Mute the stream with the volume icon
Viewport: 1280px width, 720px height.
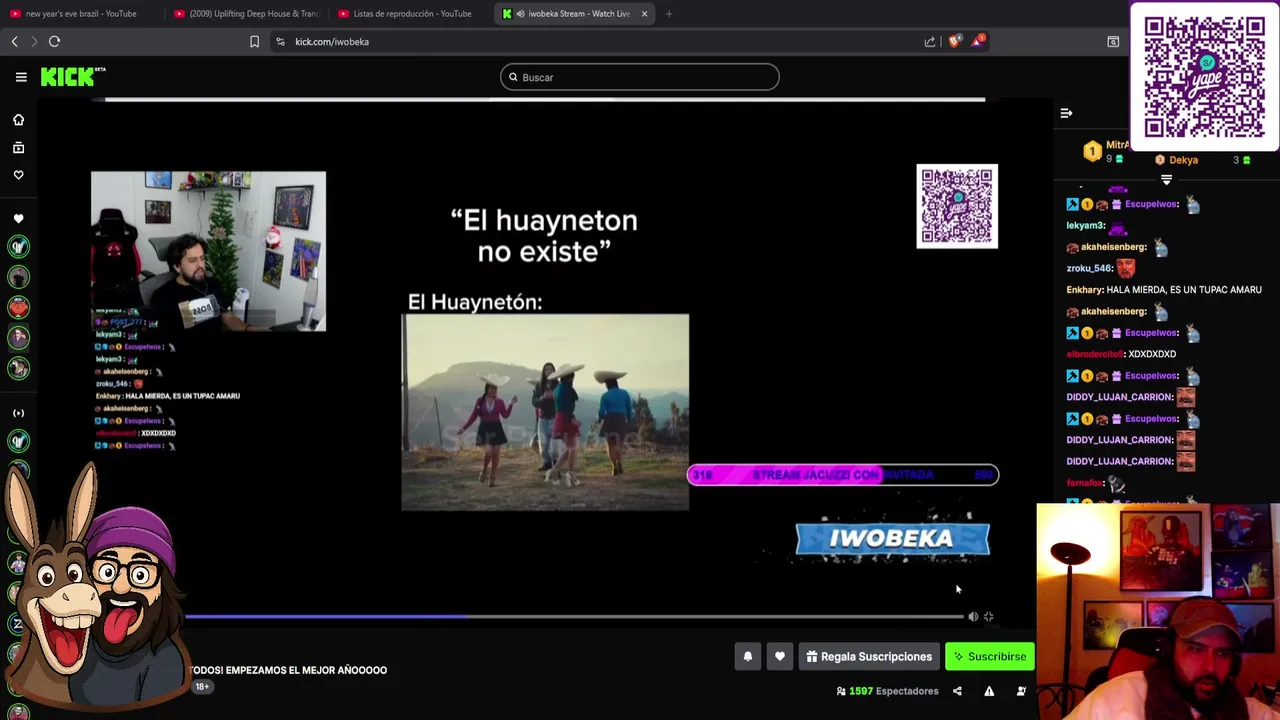[x=973, y=617]
